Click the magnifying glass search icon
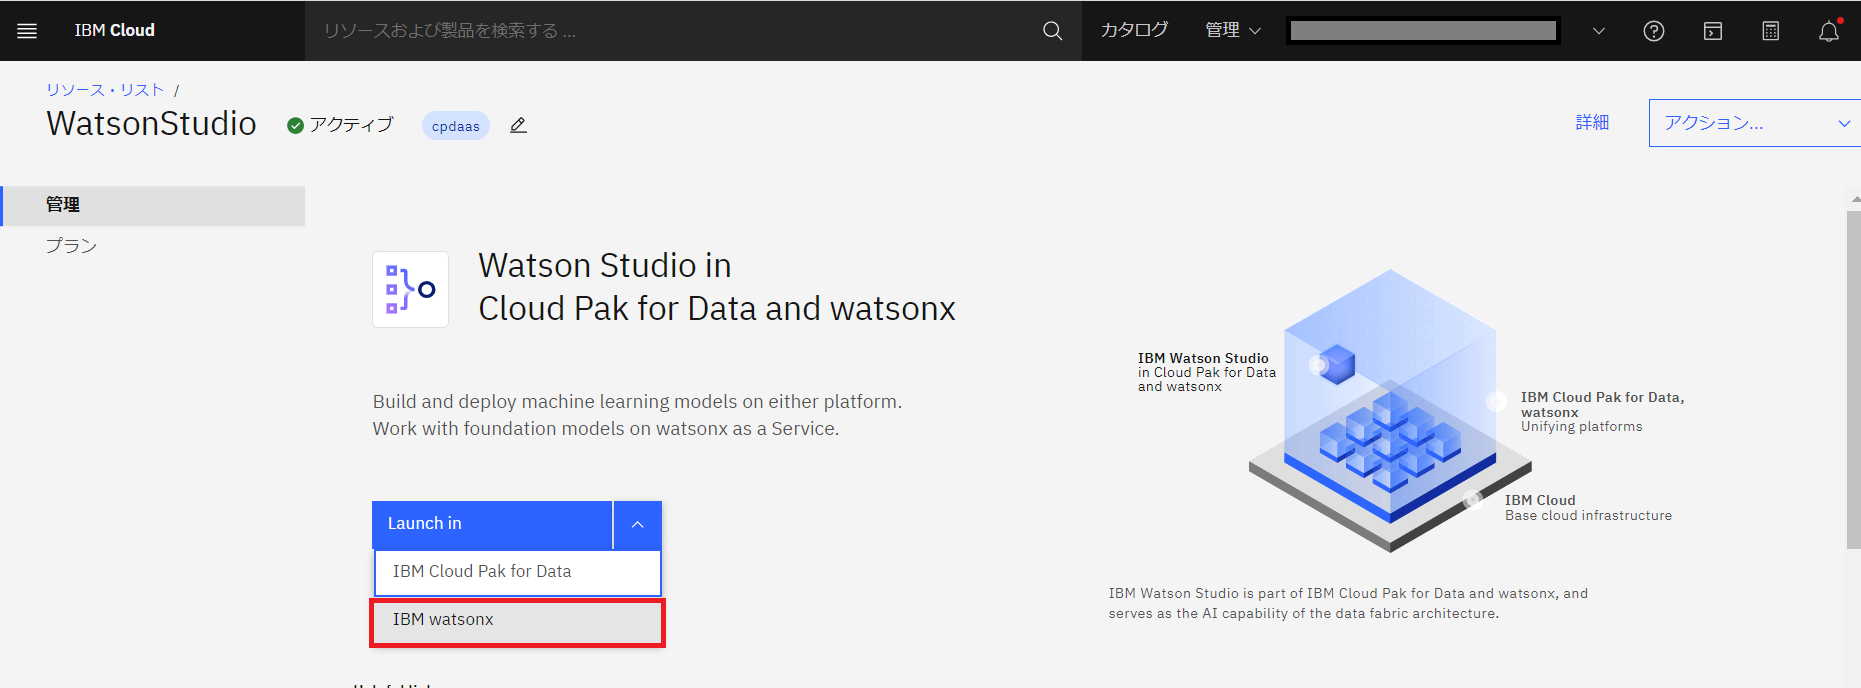The width and height of the screenshot is (1861, 688). click(1052, 31)
